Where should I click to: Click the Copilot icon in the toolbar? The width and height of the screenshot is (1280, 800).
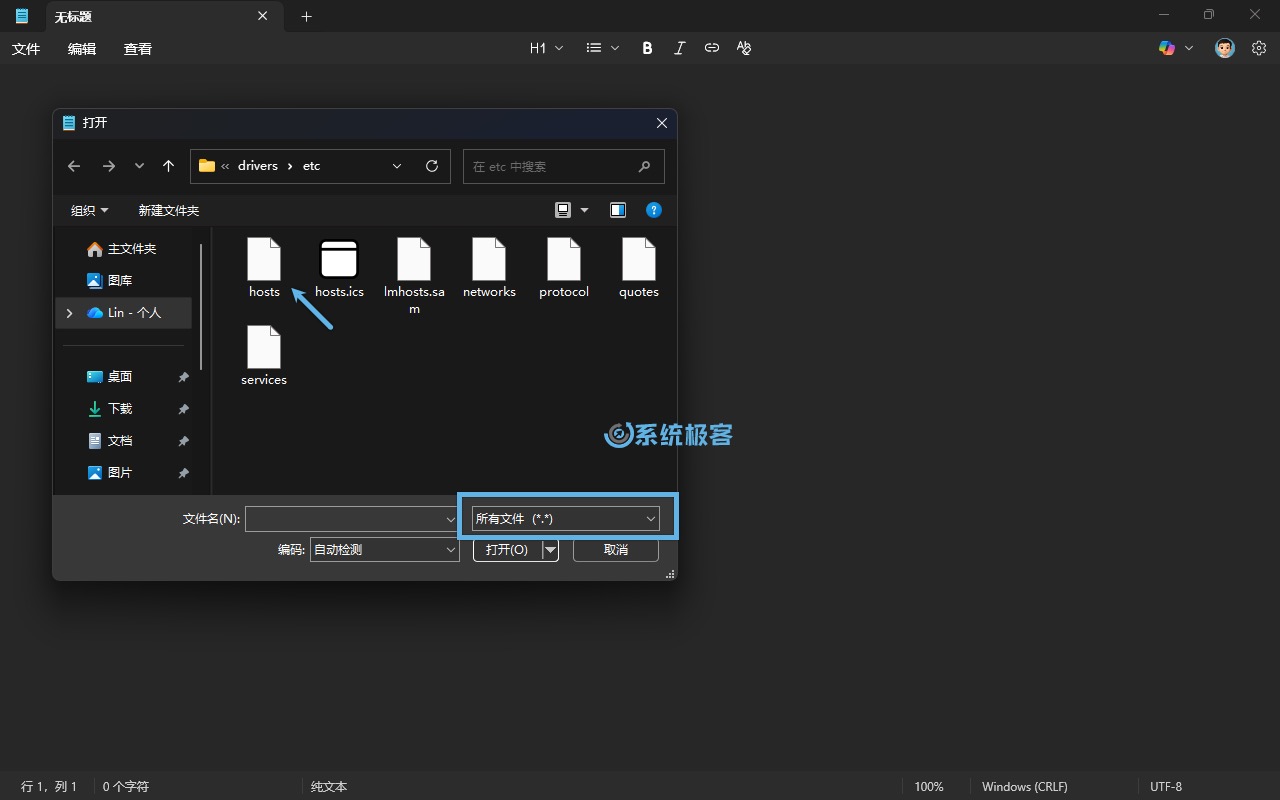(x=1166, y=48)
